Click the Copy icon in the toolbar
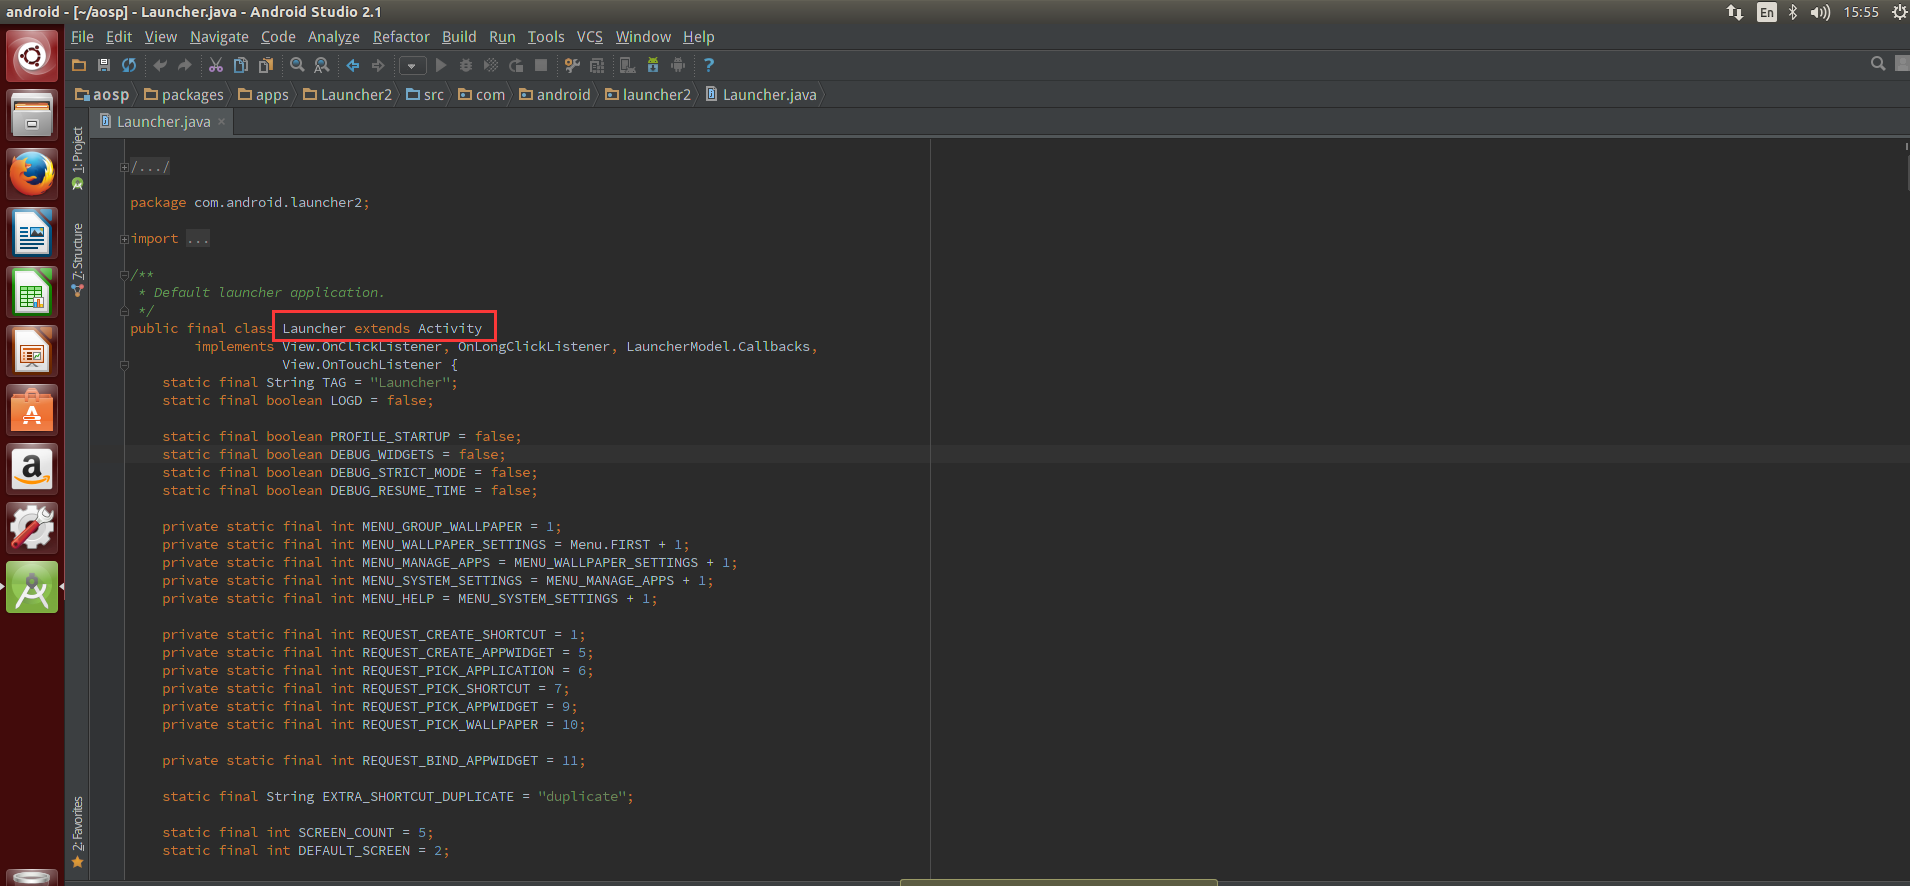Viewport: 1910px width, 886px height. [x=240, y=65]
